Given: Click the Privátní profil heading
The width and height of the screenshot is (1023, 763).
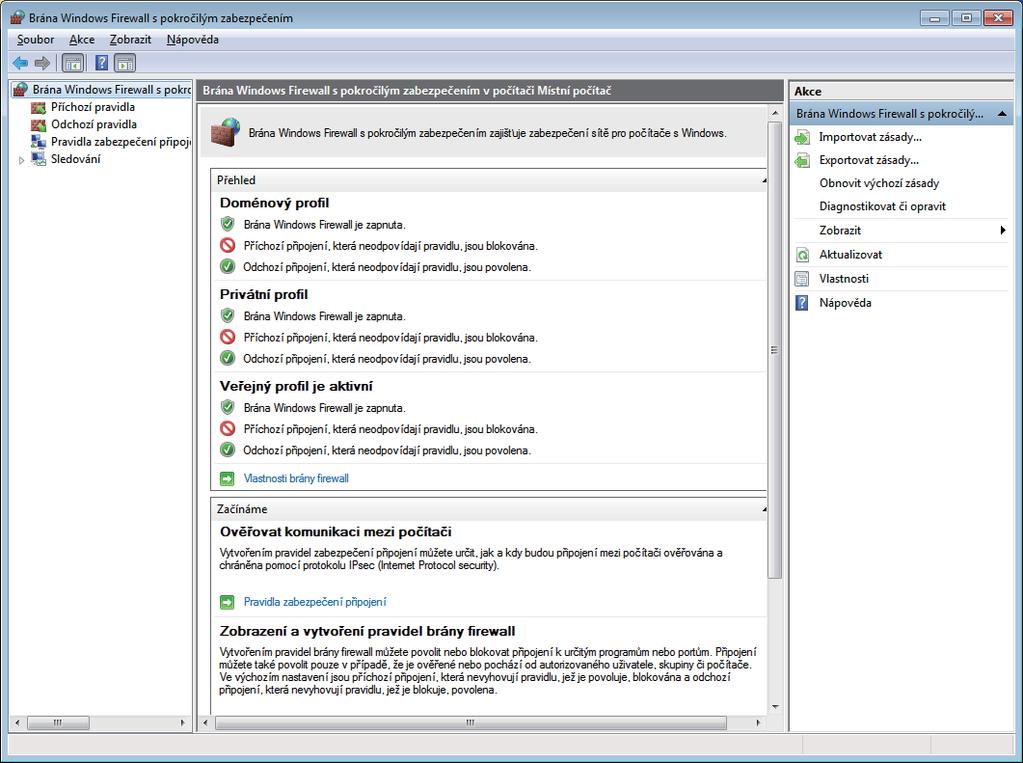Looking at the screenshot, I should pos(264,294).
